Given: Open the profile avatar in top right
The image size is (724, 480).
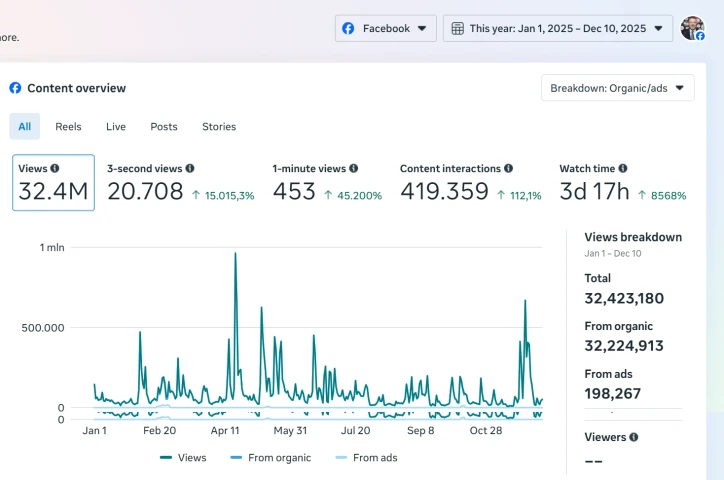Looking at the screenshot, I should tap(692, 28).
